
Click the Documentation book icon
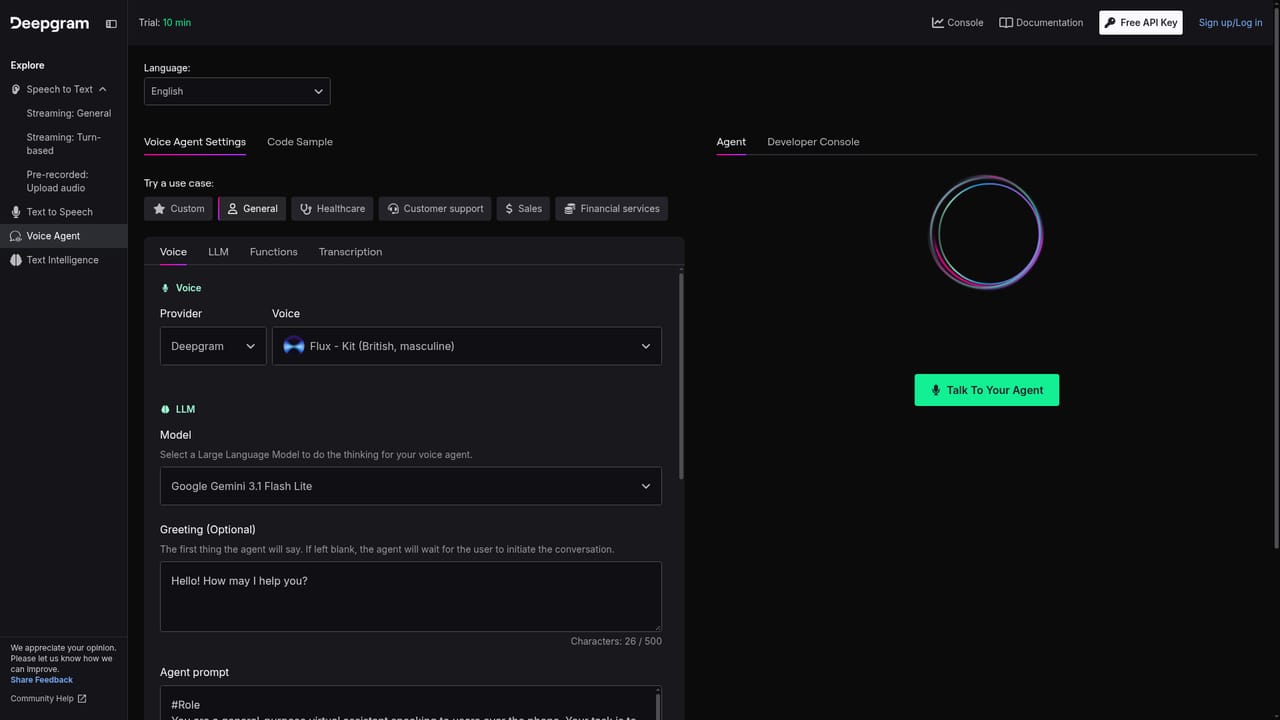click(1006, 22)
